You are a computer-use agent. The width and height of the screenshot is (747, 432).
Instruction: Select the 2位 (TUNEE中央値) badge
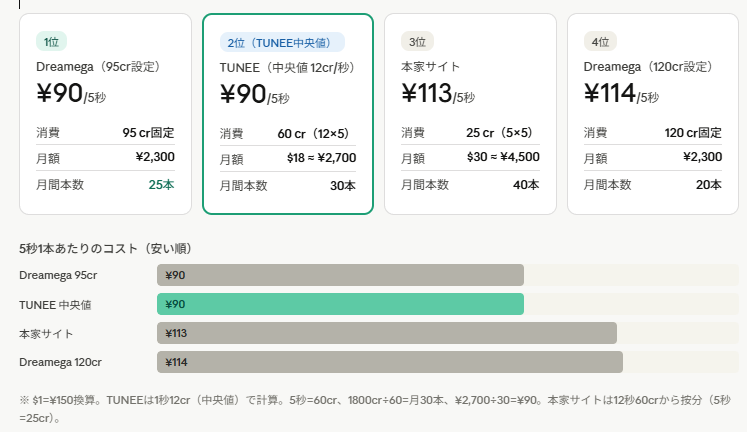[x=282, y=42]
